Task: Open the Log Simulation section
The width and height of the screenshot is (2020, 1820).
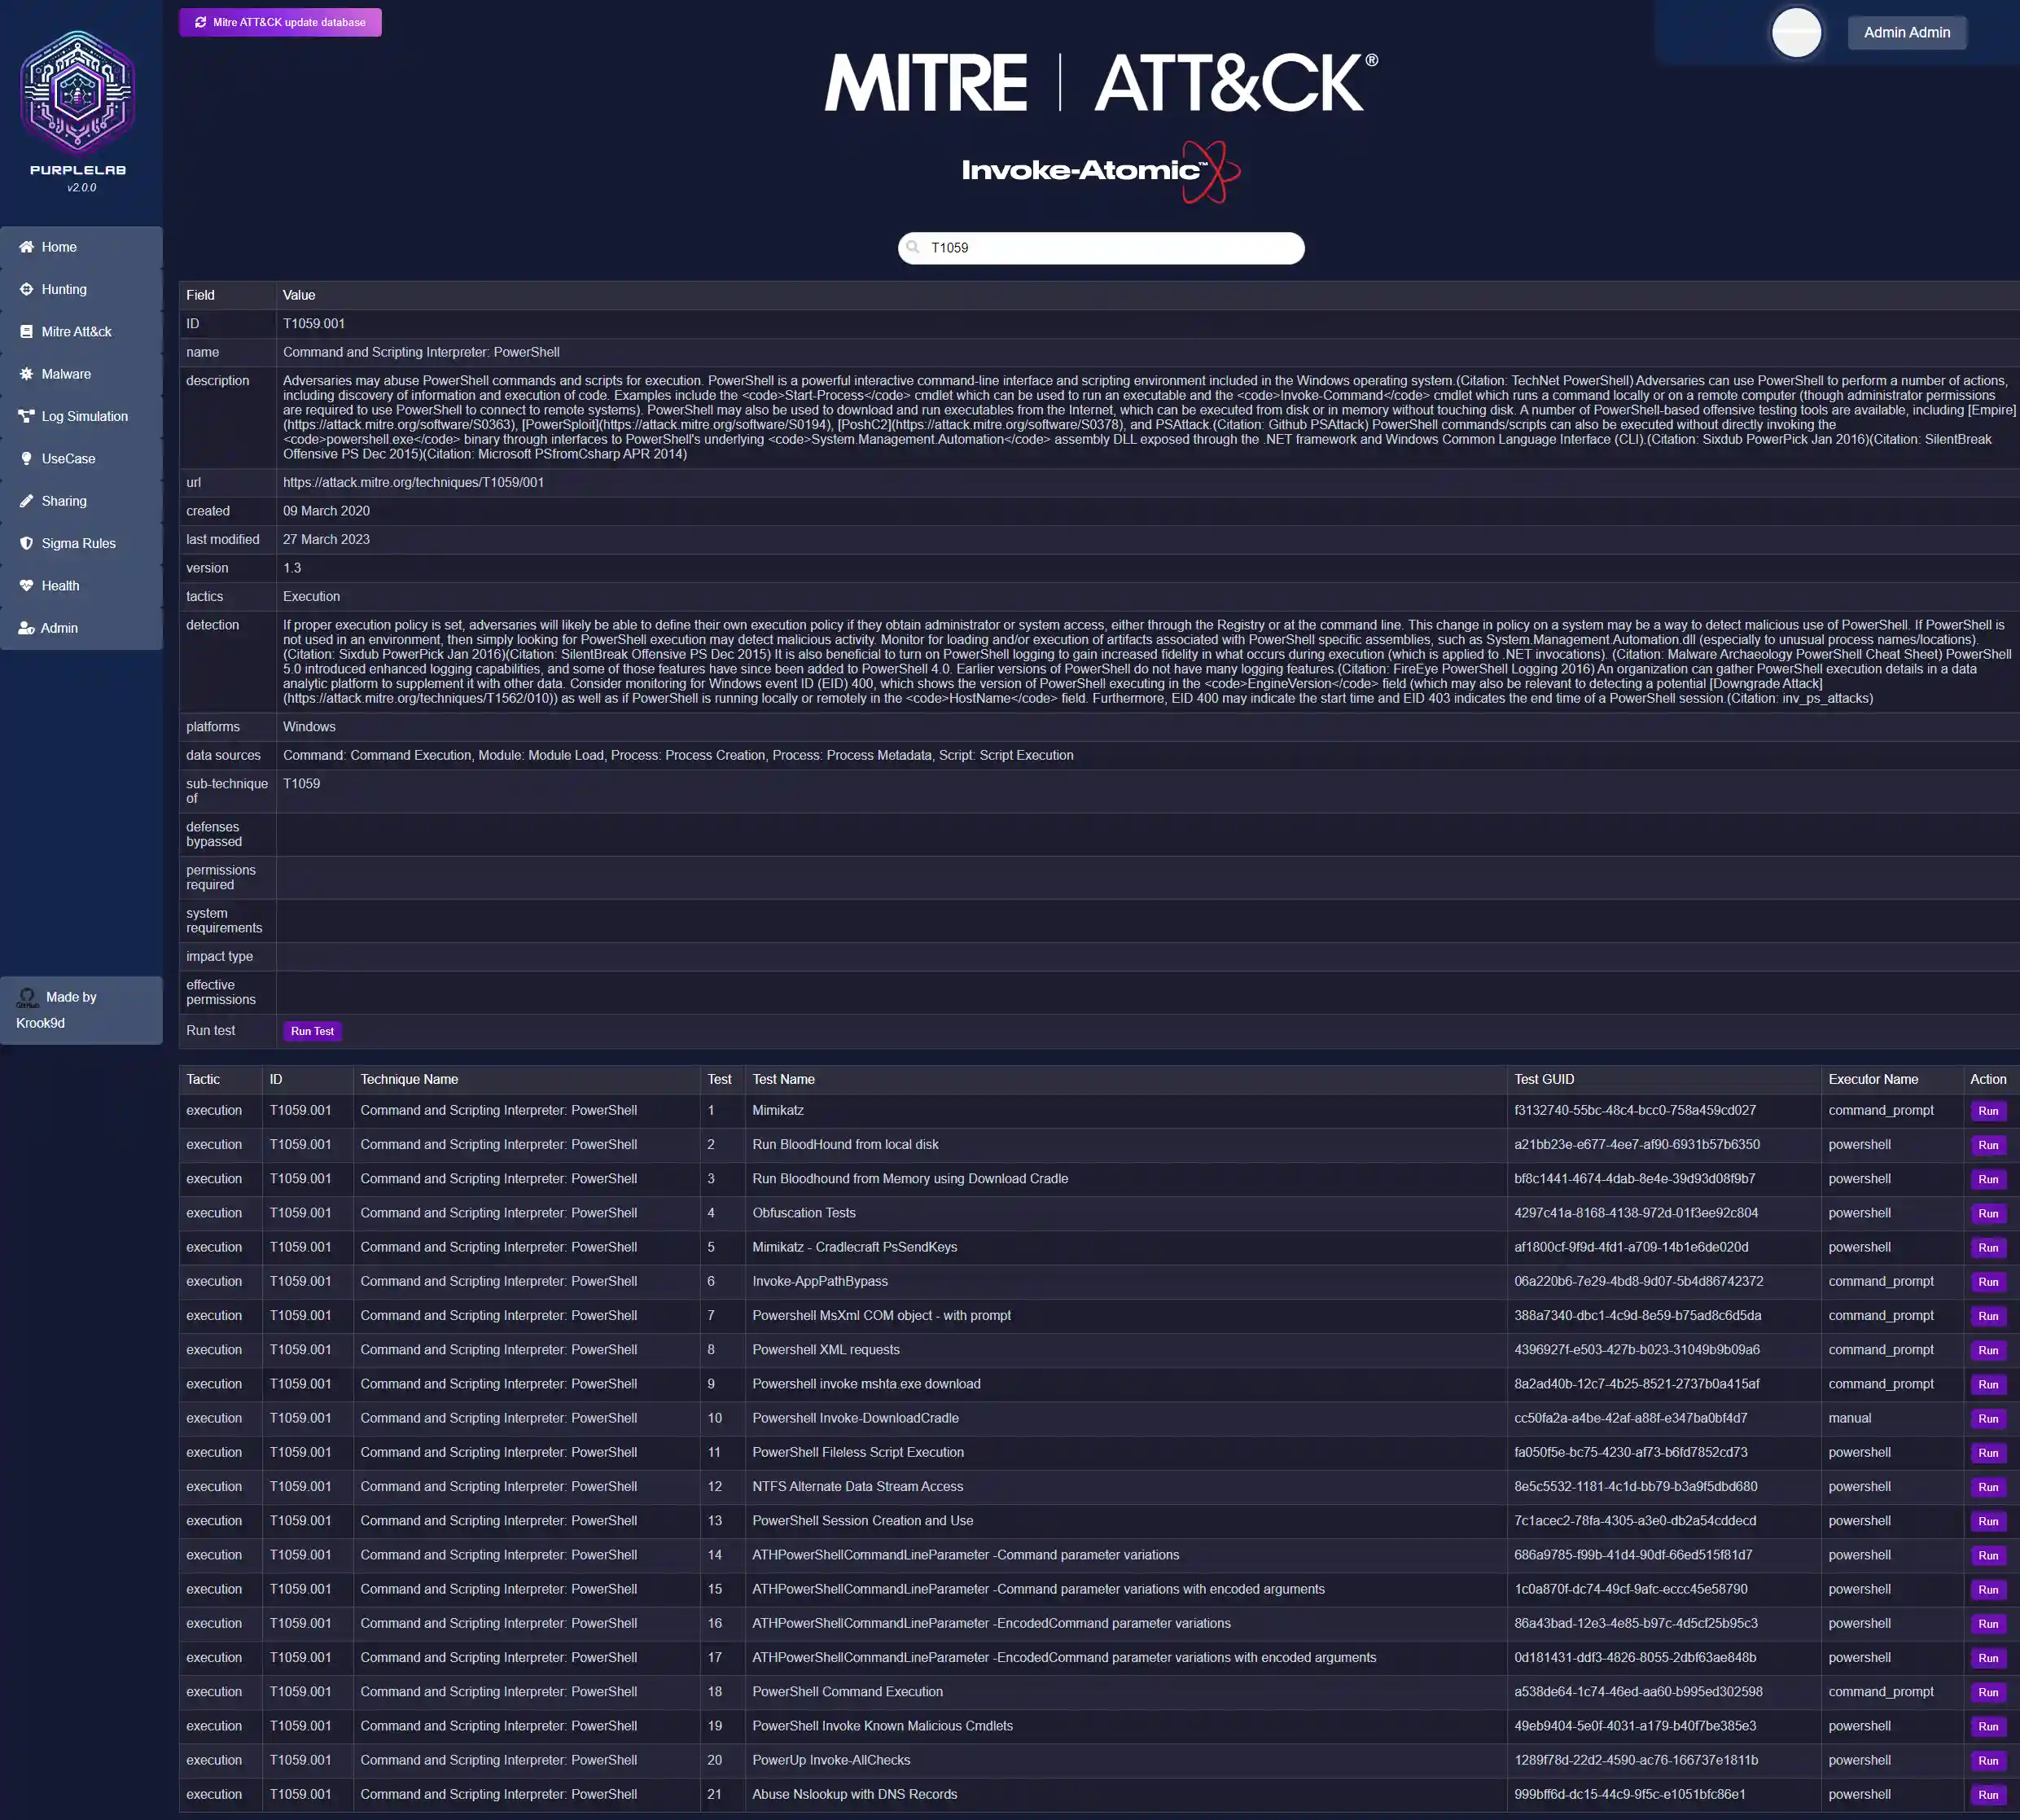Action: [84, 415]
